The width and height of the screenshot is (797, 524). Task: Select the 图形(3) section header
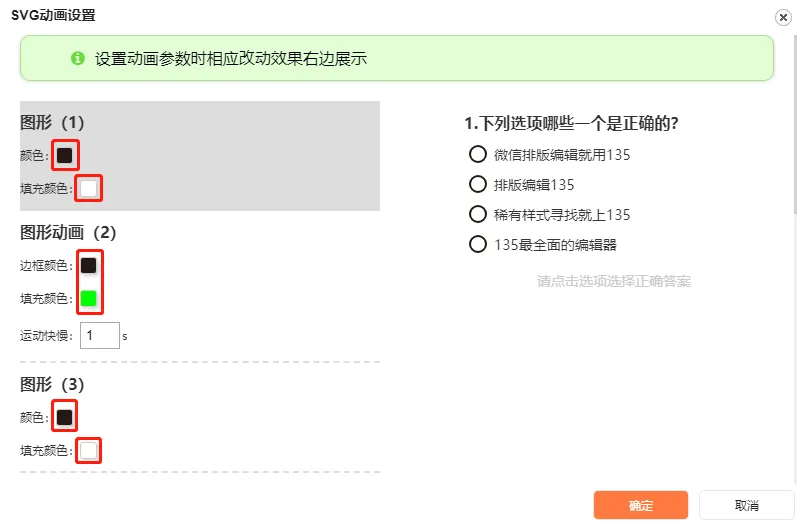click(x=53, y=384)
